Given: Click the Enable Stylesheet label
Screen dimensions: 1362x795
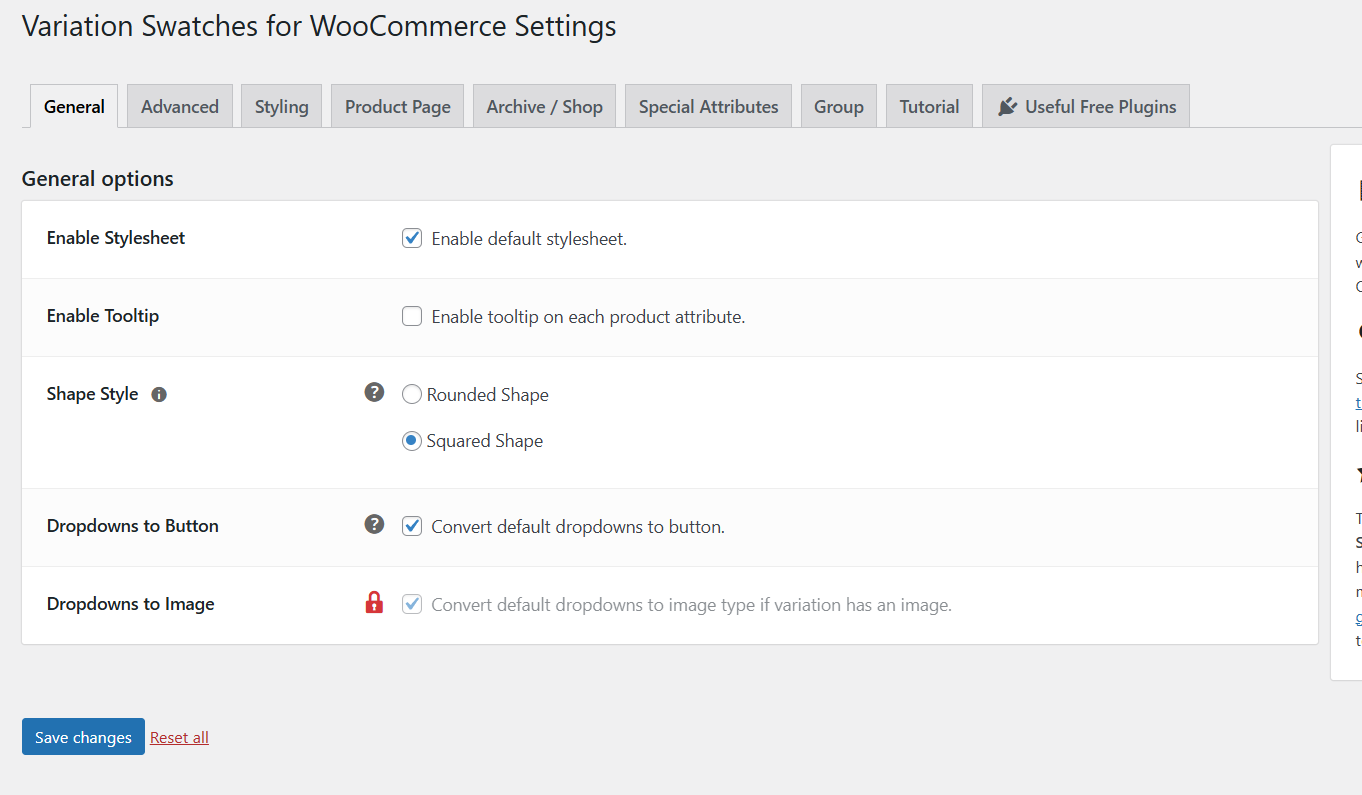Looking at the screenshot, I should (116, 238).
